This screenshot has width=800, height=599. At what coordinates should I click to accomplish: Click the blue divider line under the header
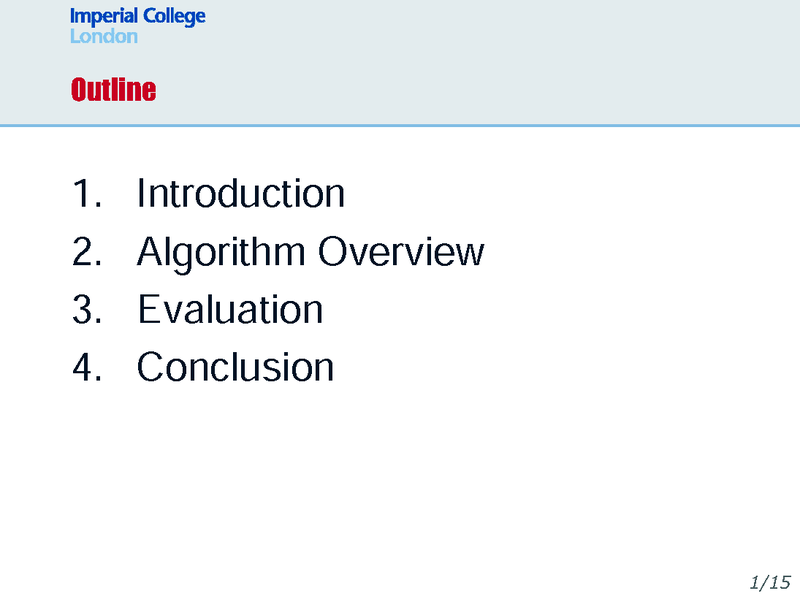[x=400, y=126]
